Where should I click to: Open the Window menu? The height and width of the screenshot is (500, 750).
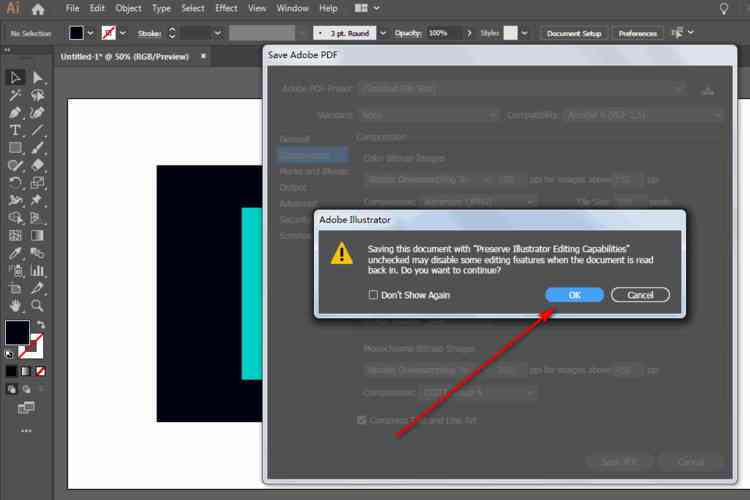(x=292, y=8)
